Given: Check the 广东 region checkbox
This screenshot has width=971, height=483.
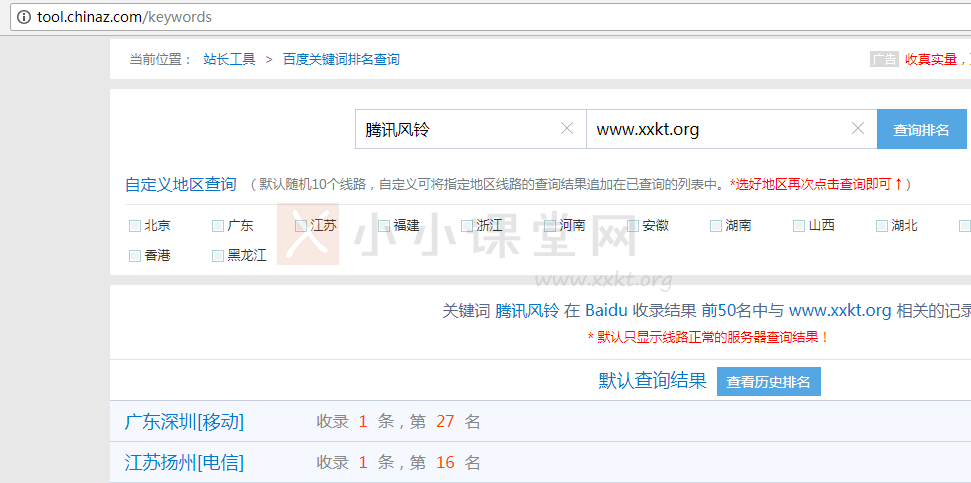Looking at the screenshot, I should click(217, 226).
